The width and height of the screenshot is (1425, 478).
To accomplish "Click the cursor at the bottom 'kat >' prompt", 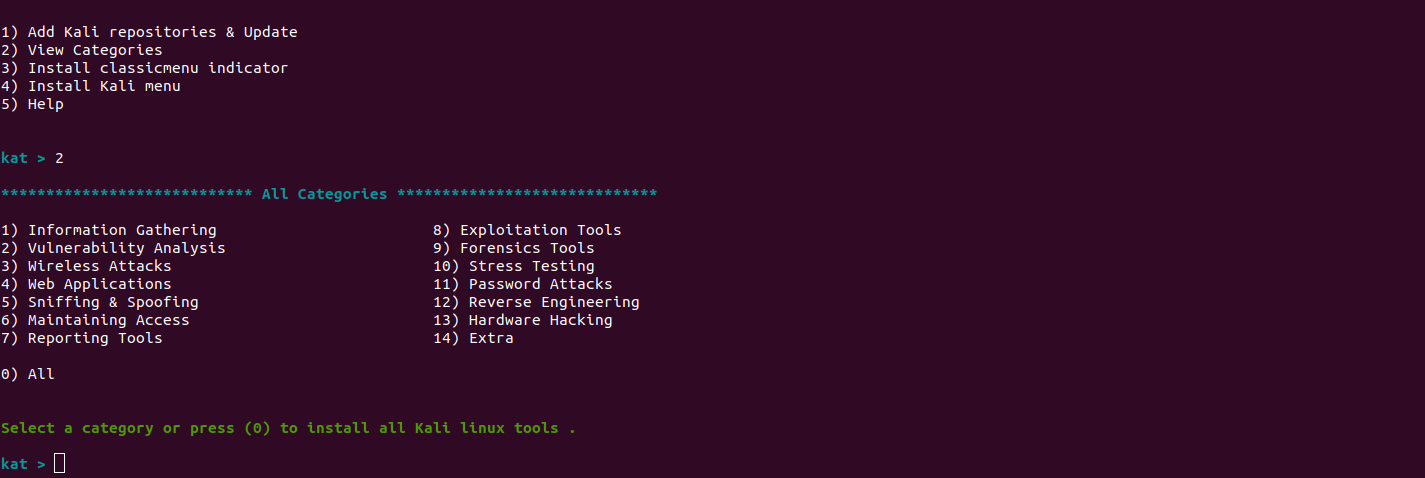I will (x=60, y=463).
